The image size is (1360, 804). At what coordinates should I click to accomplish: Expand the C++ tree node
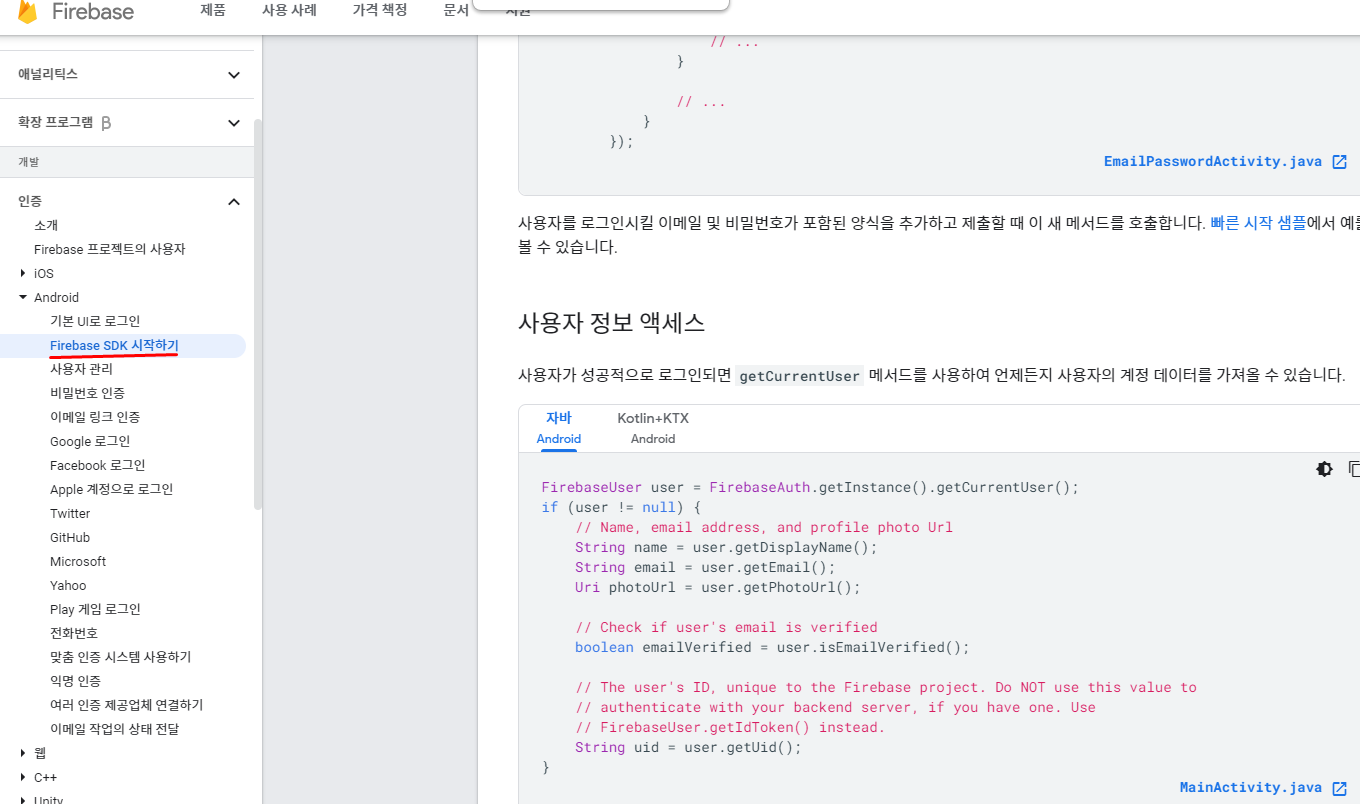pyautogui.click(x=23, y=778)
